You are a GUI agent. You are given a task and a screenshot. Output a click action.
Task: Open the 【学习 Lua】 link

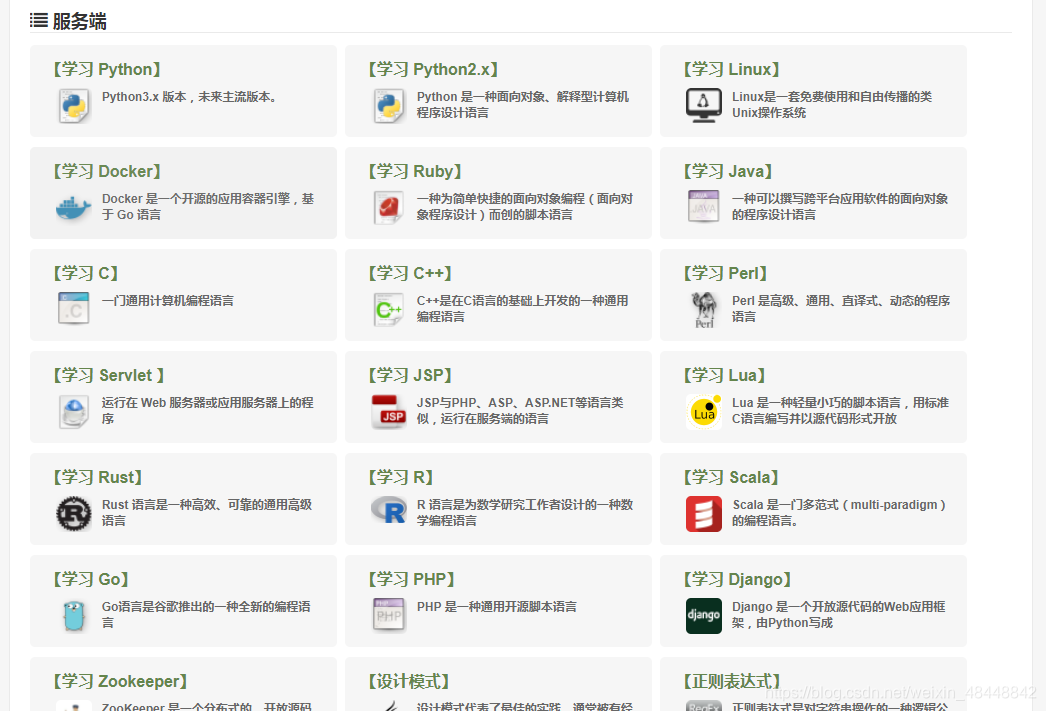[724, 376]
